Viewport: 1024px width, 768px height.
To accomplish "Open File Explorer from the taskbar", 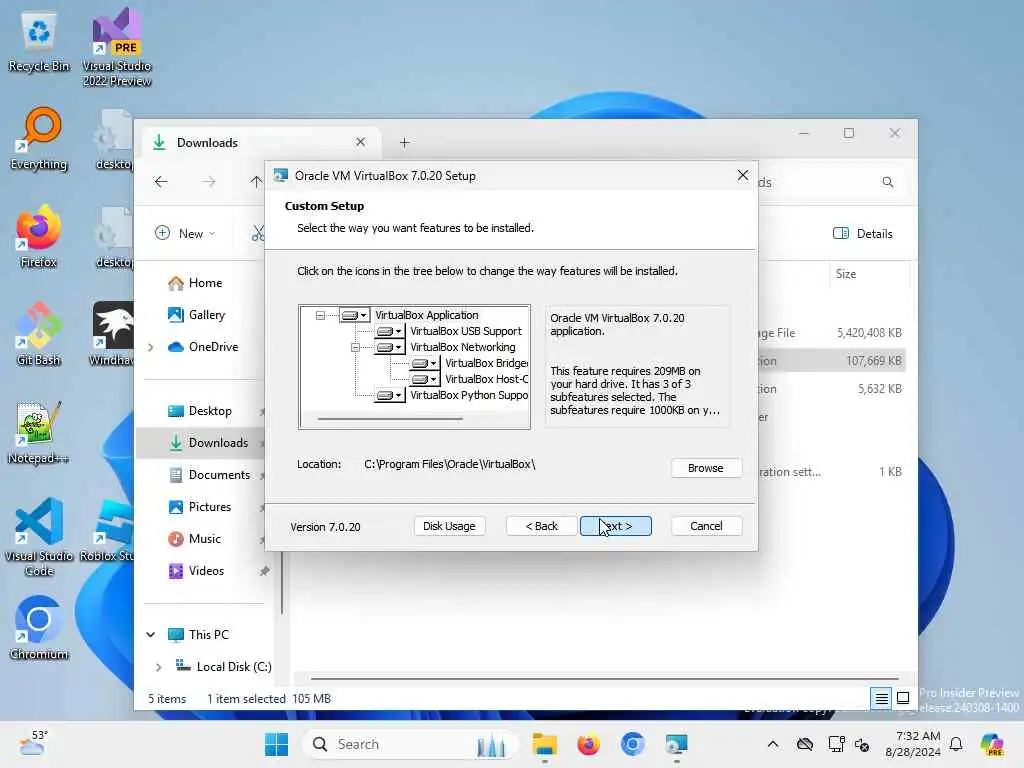I will click(x=545, y=744).
